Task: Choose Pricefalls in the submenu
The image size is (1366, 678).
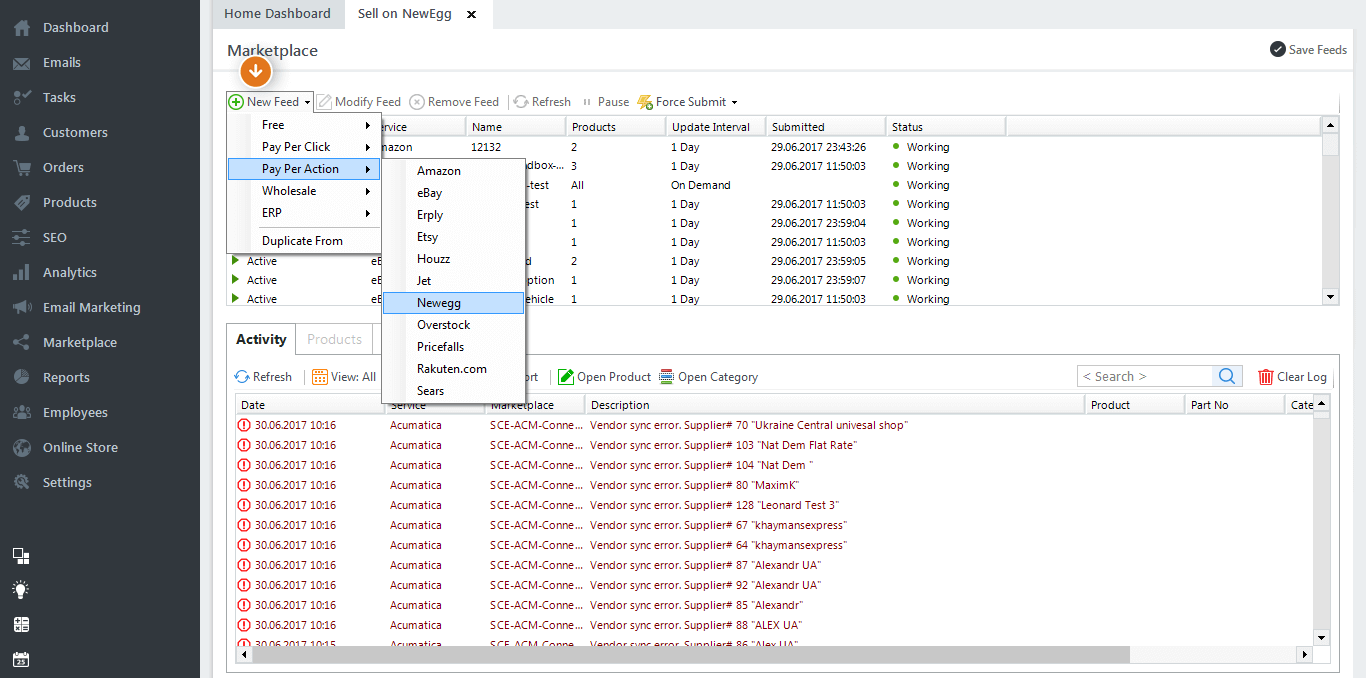Action: coord(454,347)
